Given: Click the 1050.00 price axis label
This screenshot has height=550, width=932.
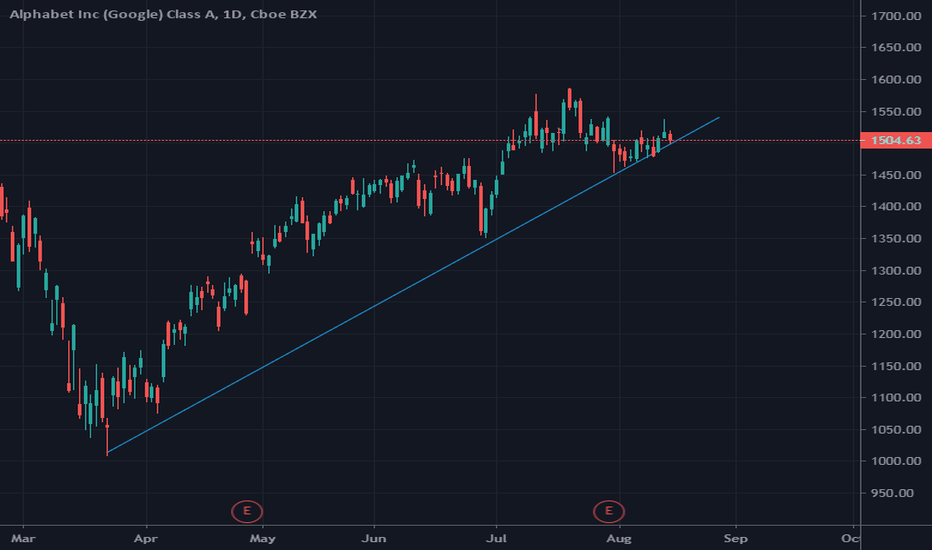Looking at the screenshot, I should click(x=896, y=430).
